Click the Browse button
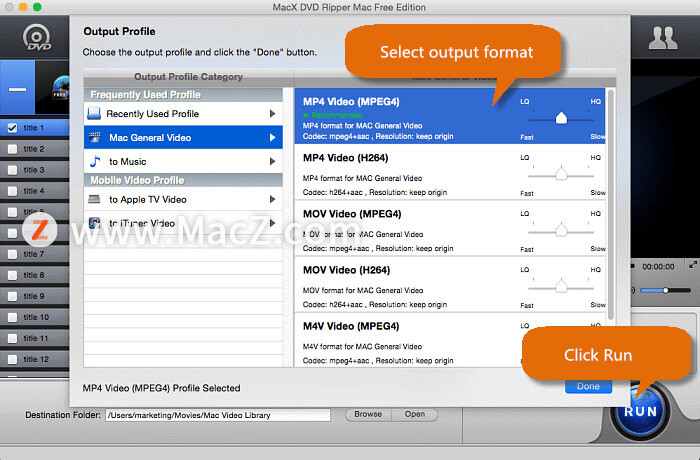Screen dimensions: 700x460 (x=368, y=414)
